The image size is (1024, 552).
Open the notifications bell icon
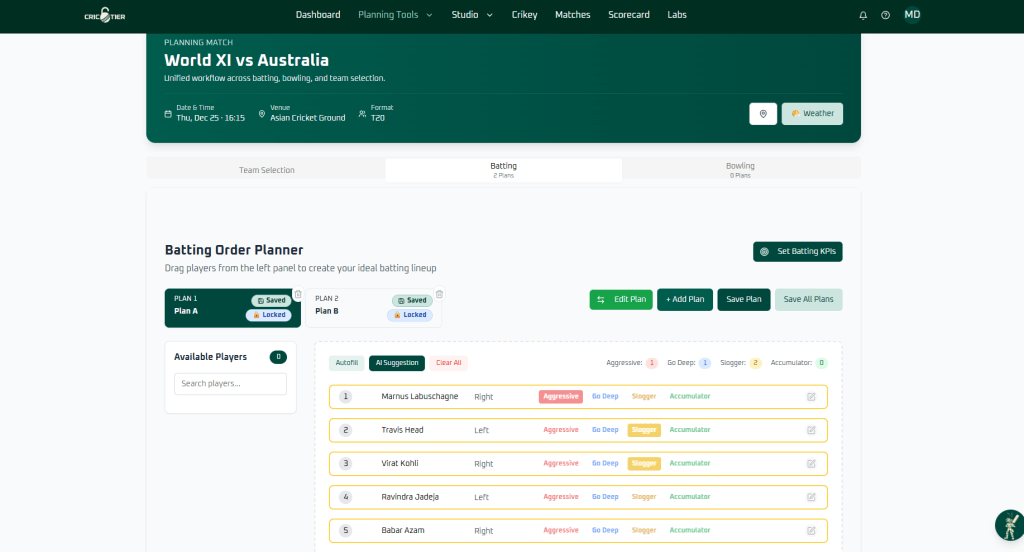click(863, 15)
